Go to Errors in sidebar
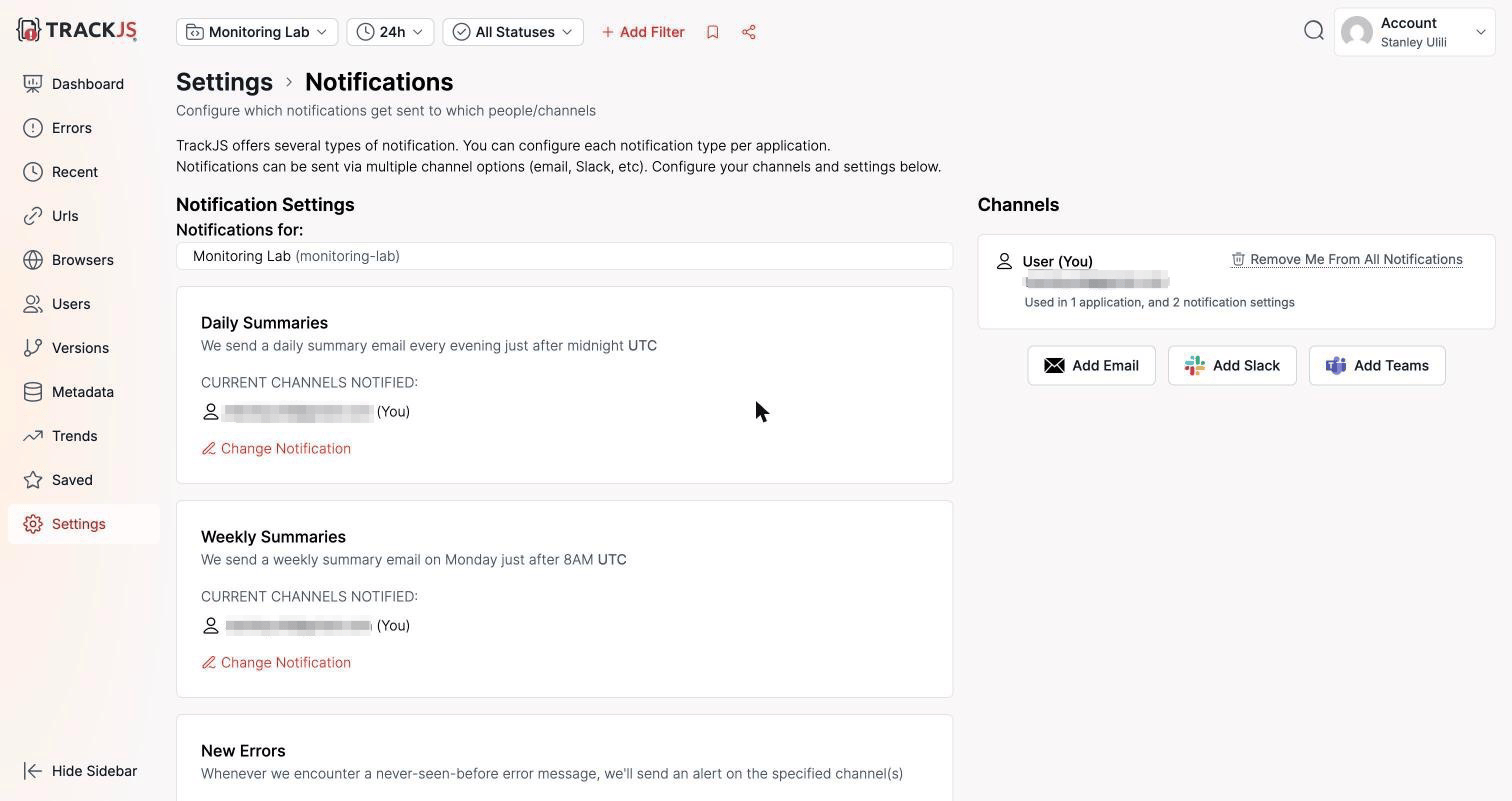This screenshot has height=801, width=1512. [72, 128]
